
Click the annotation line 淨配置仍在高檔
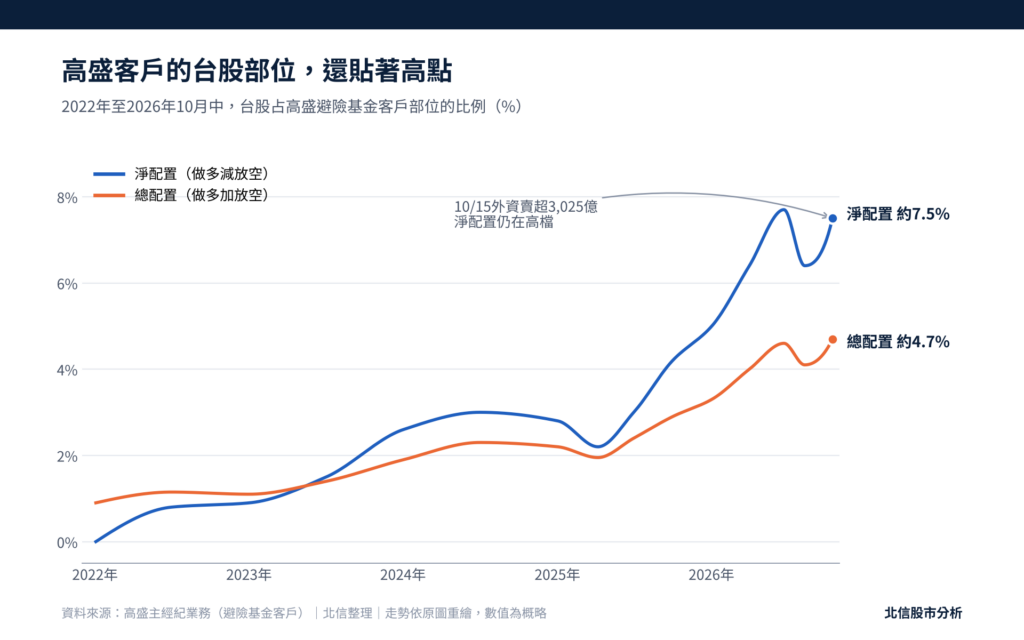tap(504, 222)
